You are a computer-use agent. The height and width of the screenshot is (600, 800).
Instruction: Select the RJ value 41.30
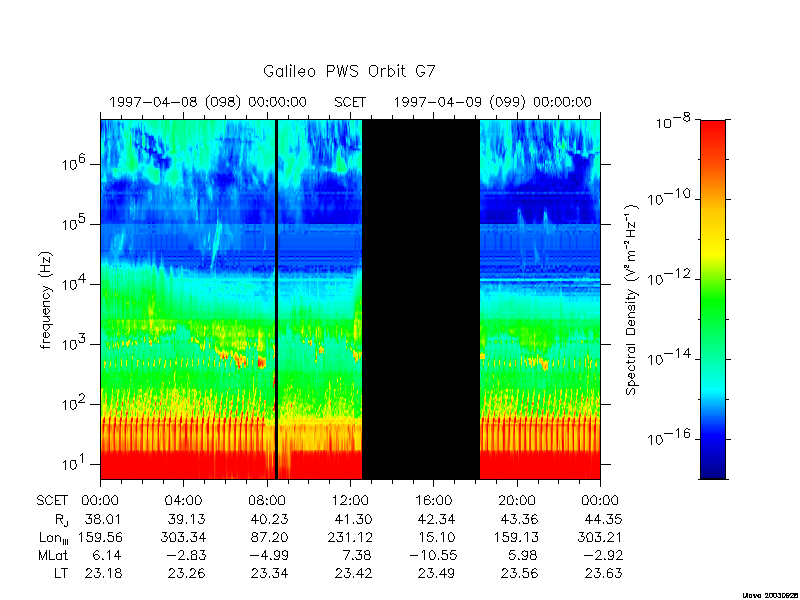coord(354,519)
